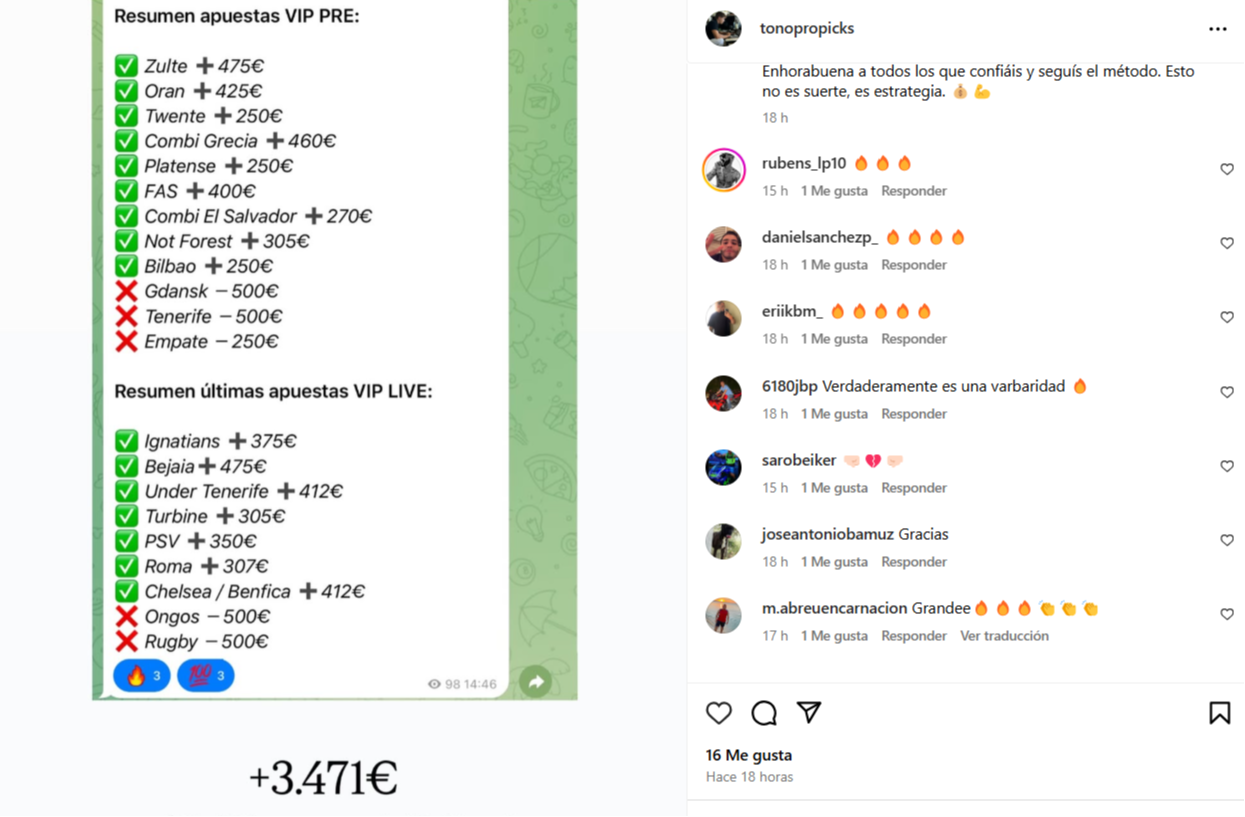Like m.abreuencarnacion's comment heart

coord(1227,615)
